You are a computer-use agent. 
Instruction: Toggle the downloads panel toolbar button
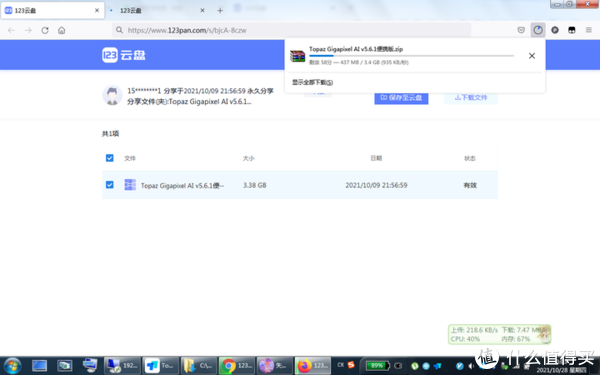(538, 30)
